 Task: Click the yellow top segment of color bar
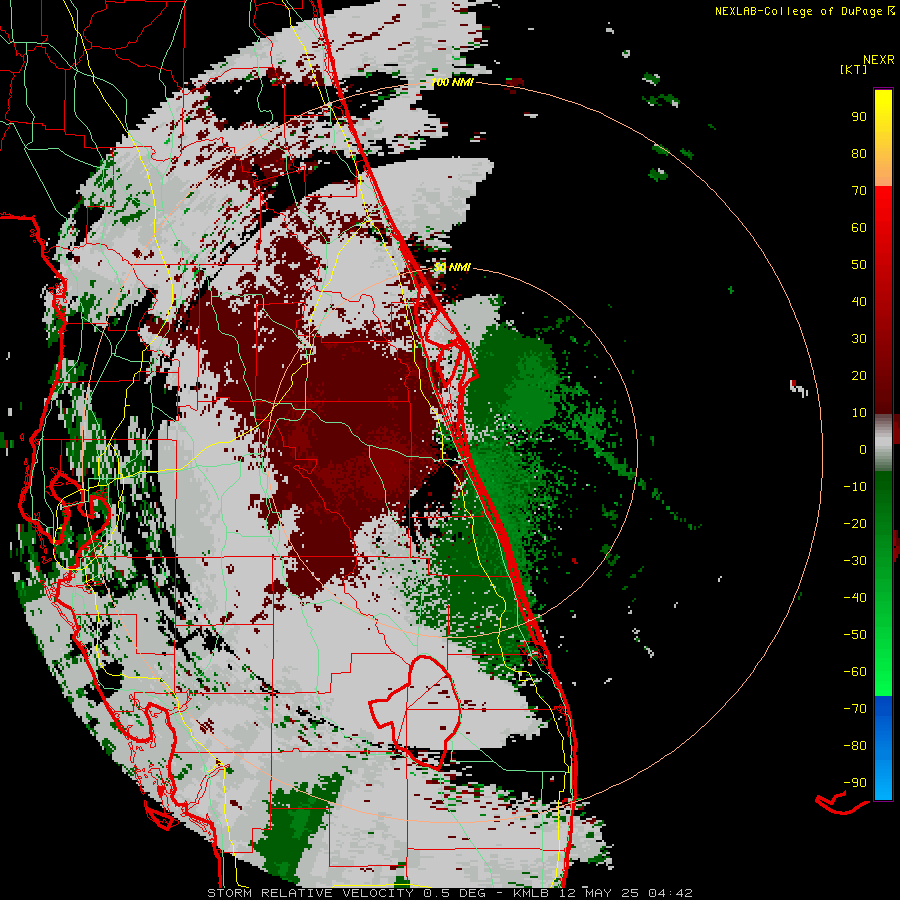[883, 138]
